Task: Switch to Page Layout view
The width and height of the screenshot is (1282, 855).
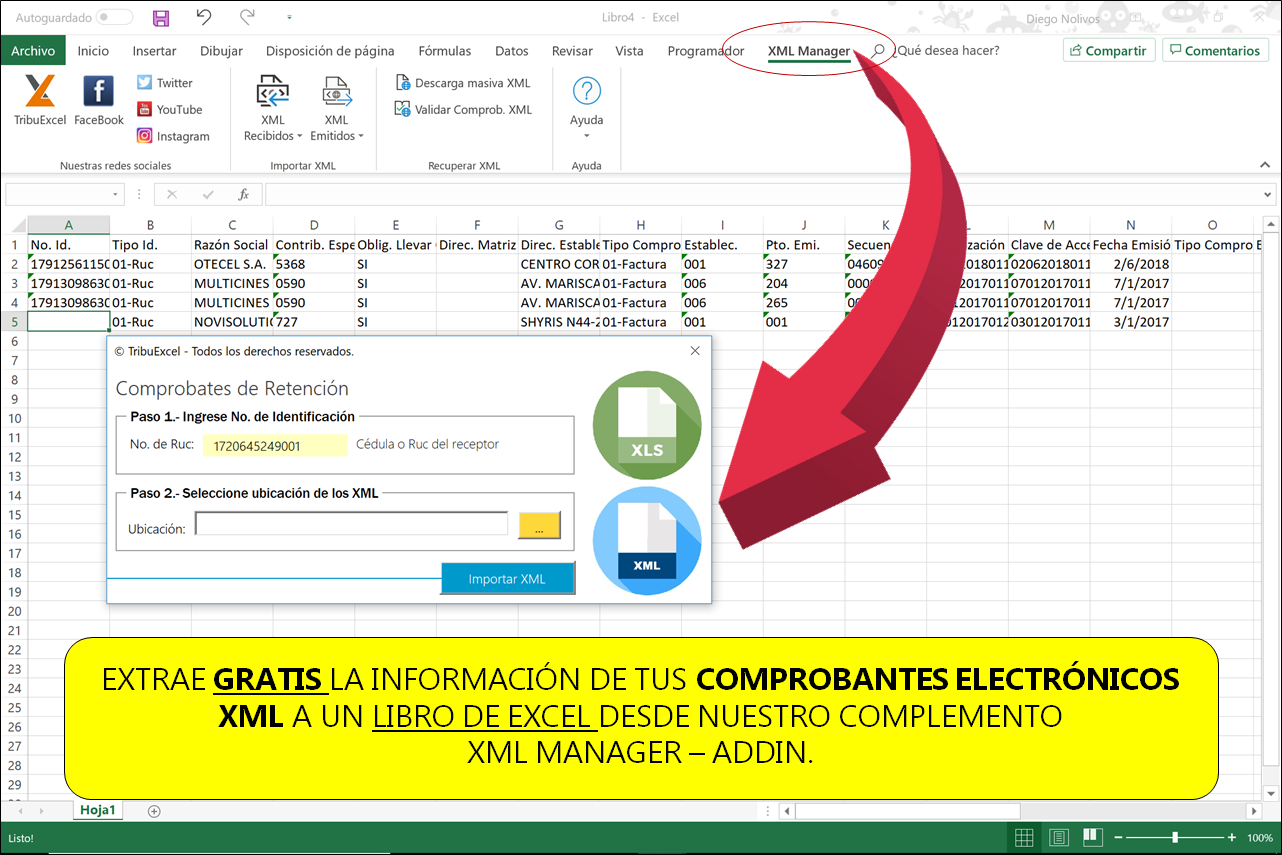Action: [x=1059, y=837]
